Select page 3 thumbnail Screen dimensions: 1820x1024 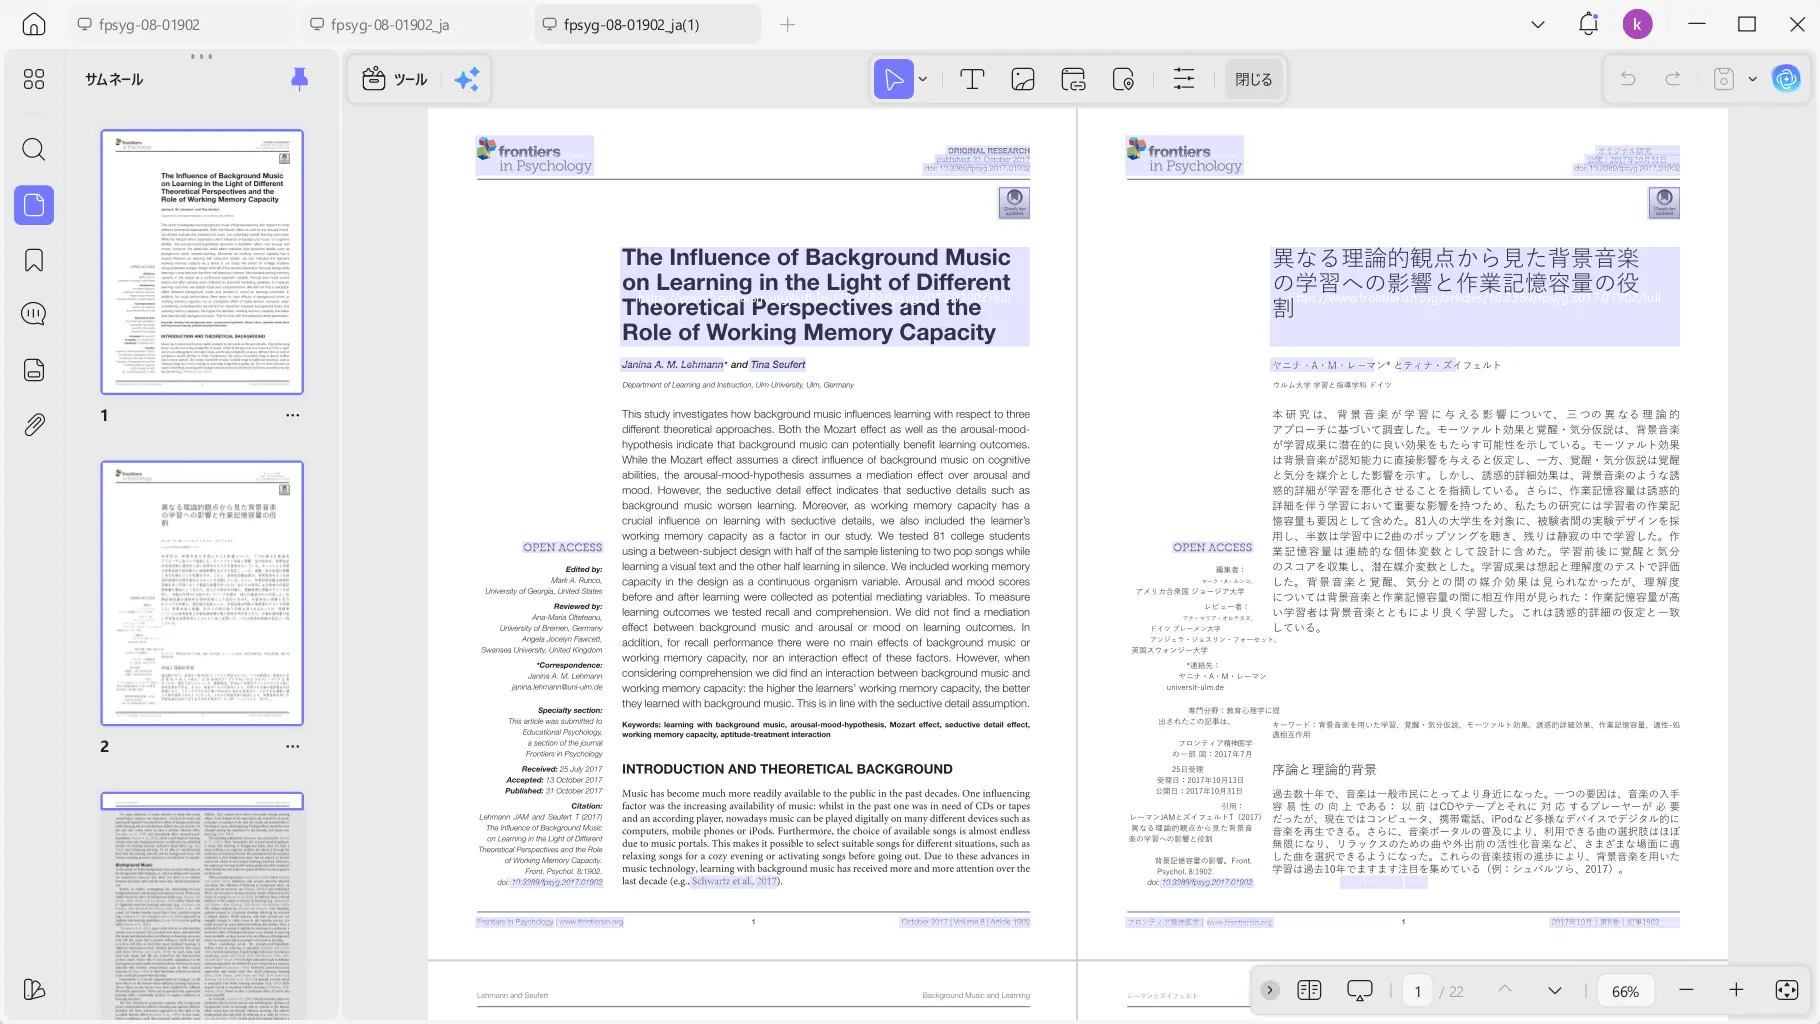click(x=202, y=907)
